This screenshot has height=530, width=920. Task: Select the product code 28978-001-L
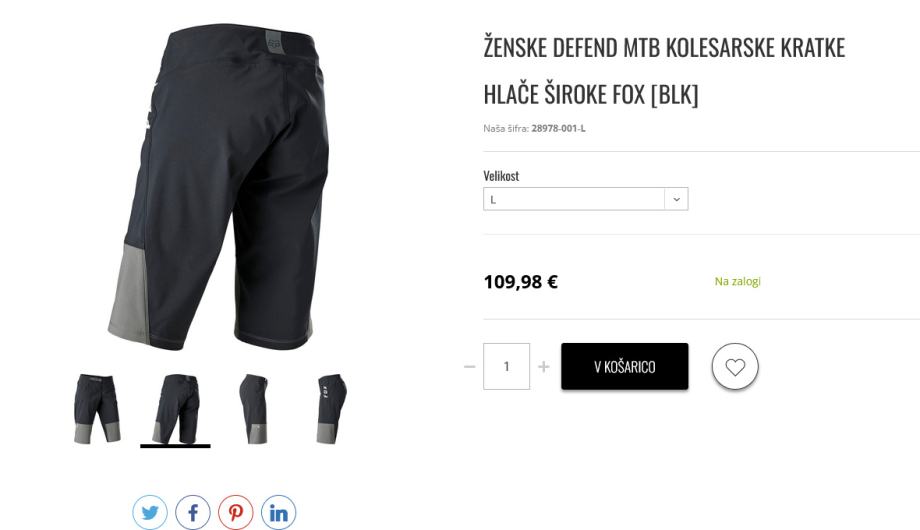click(x=558, y=128)
